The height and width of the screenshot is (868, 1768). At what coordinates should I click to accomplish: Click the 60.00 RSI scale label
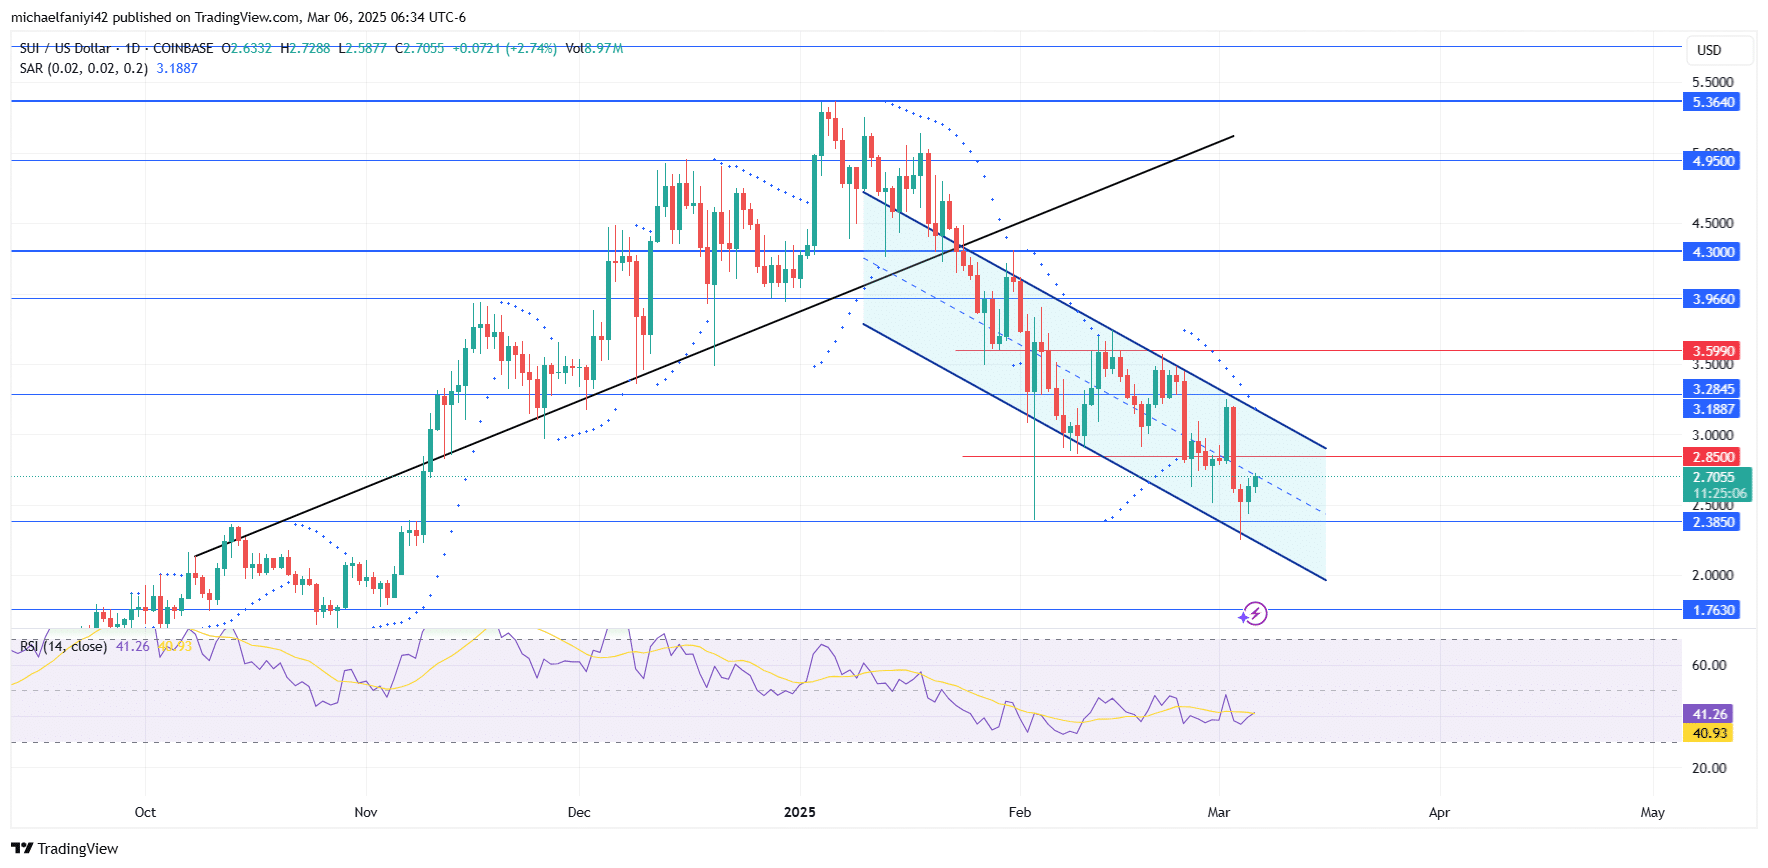[1709, 665]
